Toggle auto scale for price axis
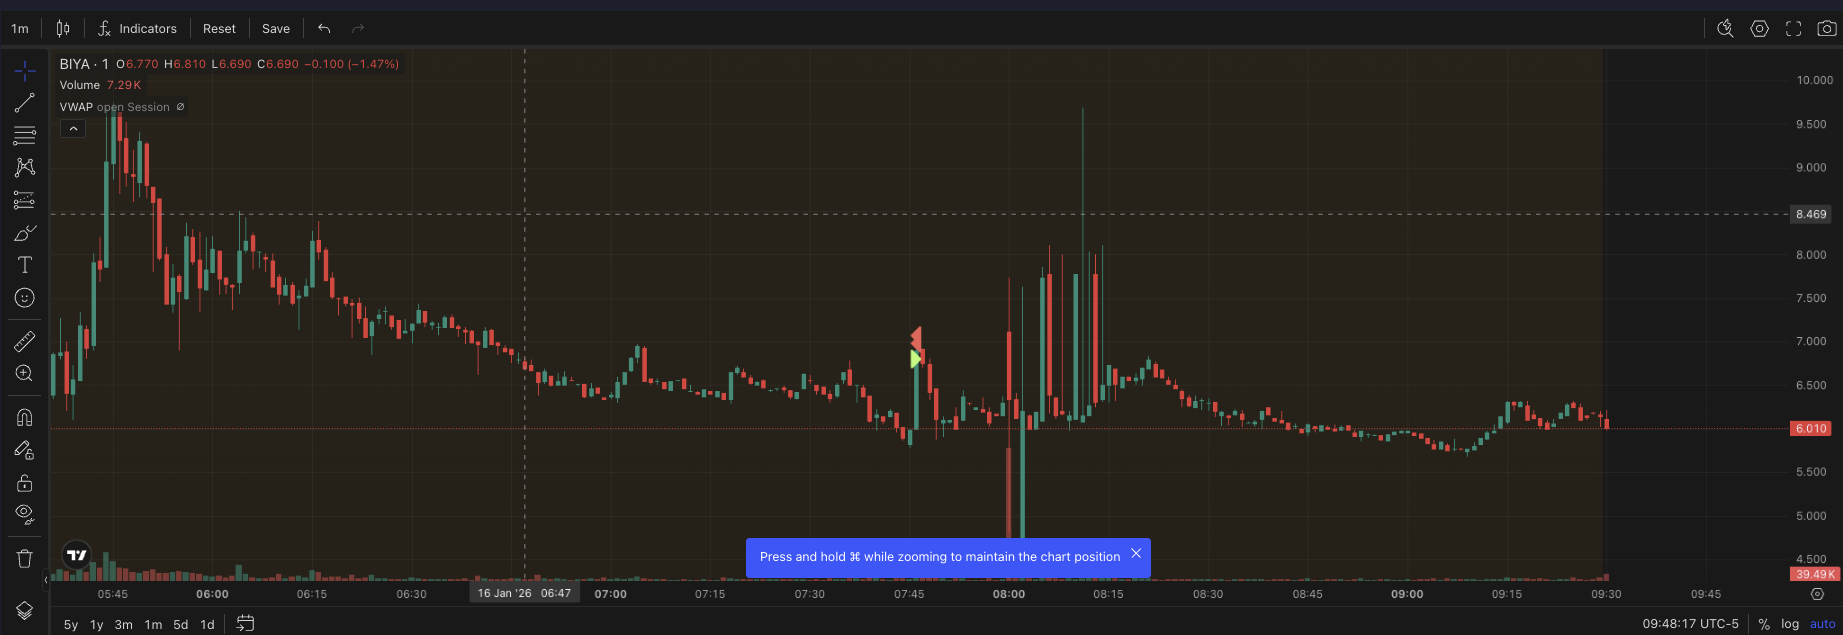1843x635 pixels. point(1822,624)
